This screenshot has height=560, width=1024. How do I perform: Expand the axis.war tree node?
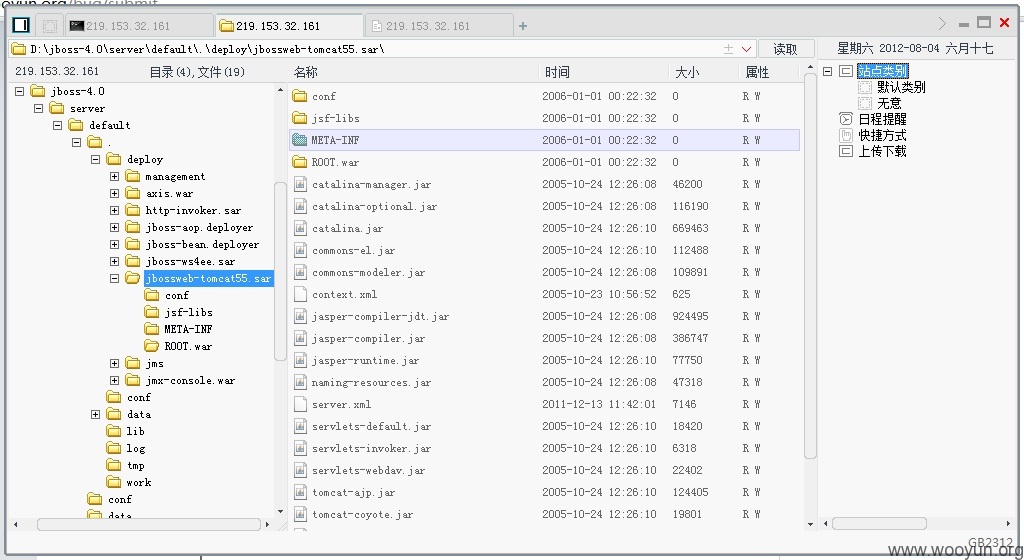[114, 193]
